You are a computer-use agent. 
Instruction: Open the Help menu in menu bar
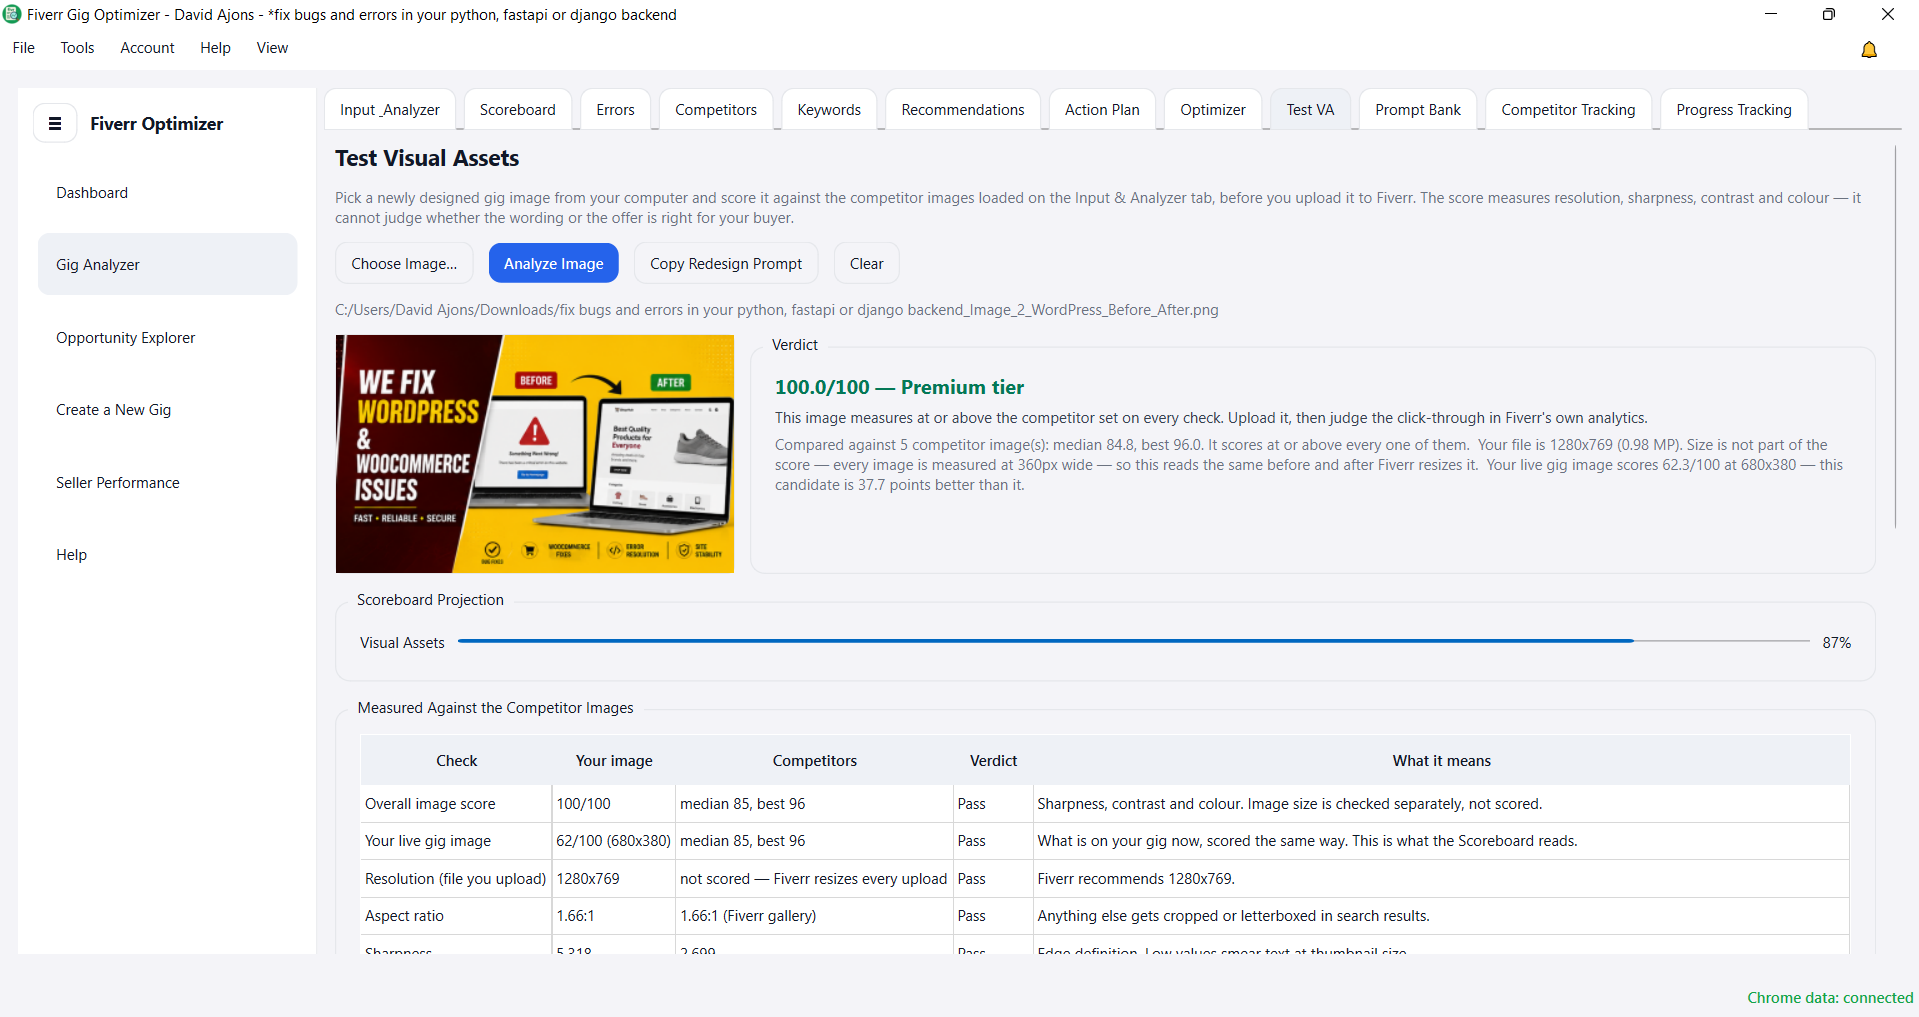point(215,48)
